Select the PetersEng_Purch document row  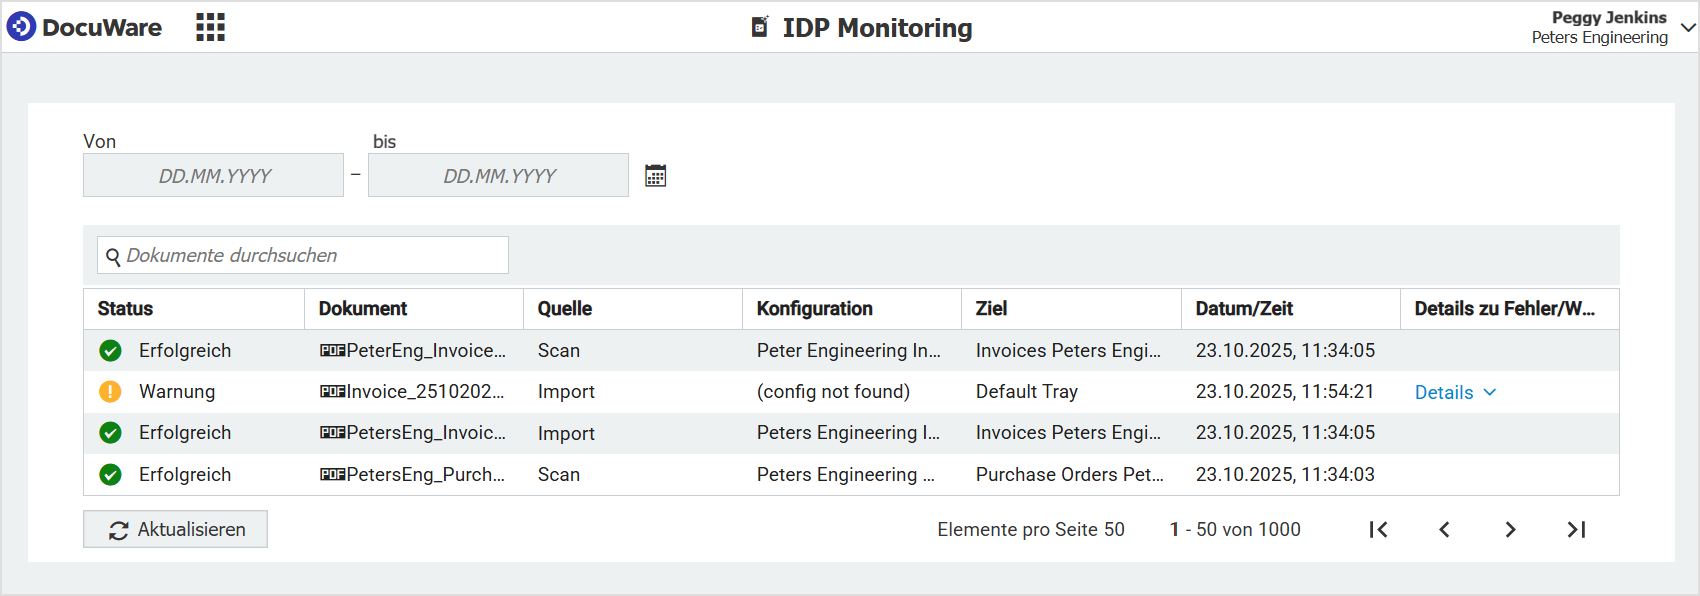point(425,475)
